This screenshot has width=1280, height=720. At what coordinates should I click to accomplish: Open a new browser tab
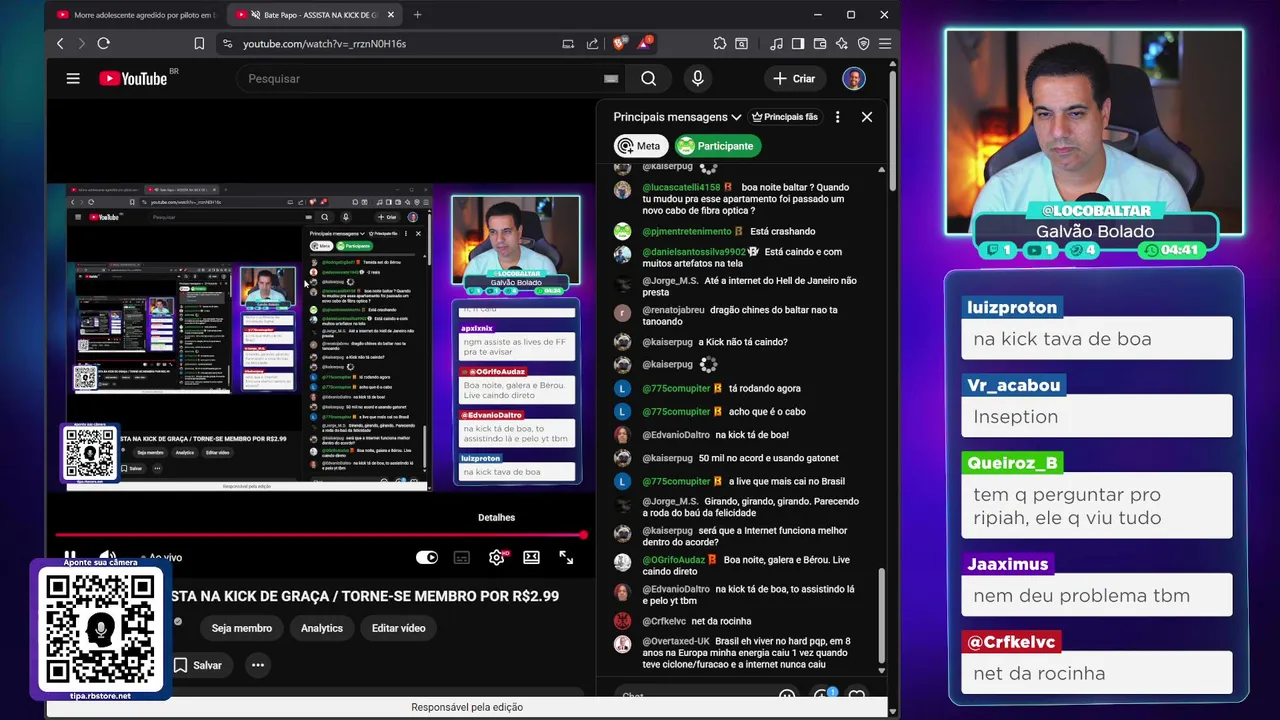click(x=417, y=15)
